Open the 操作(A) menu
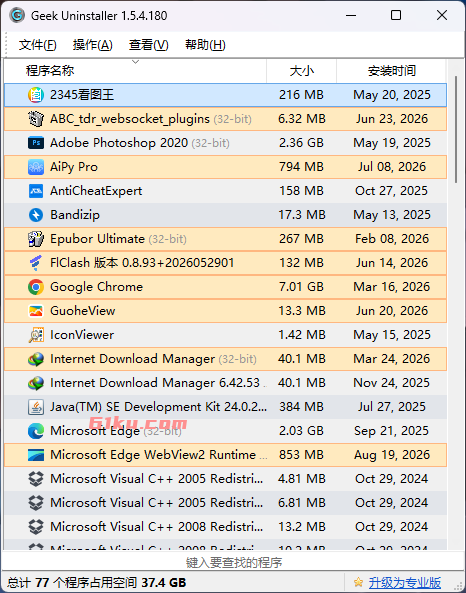Screen dimensions: 466x593 point(93,45)
